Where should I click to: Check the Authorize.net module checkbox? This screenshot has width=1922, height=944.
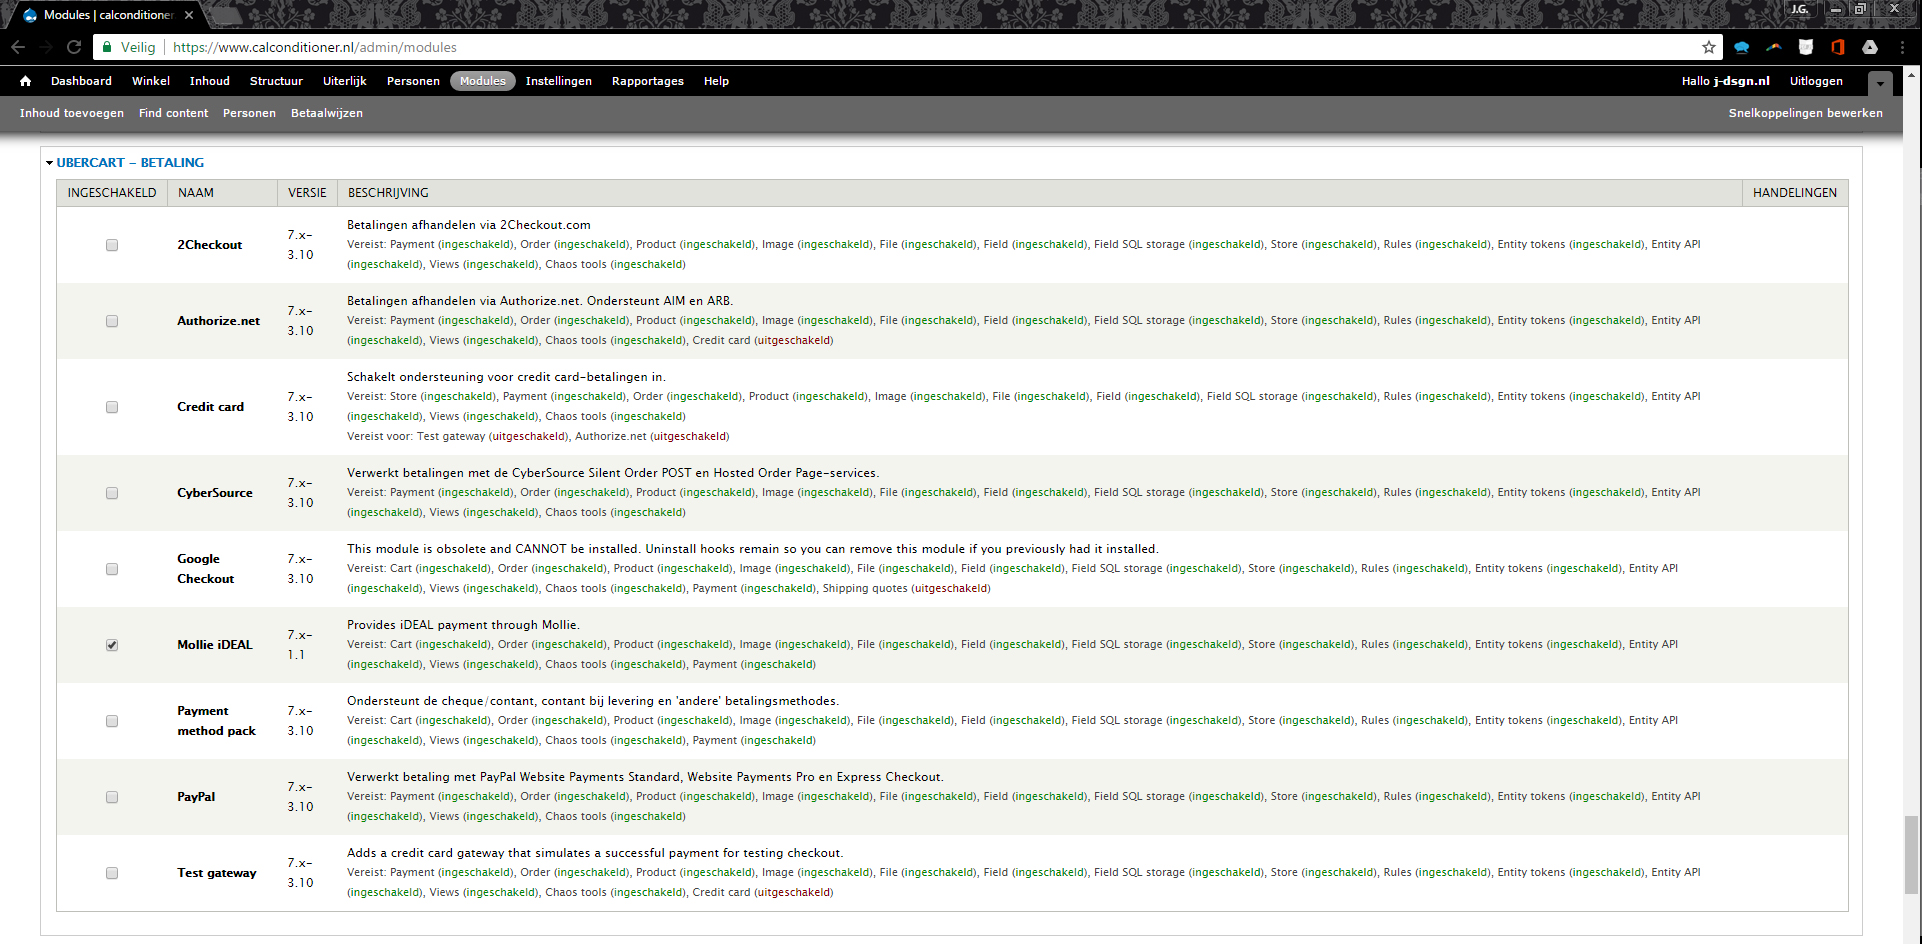click(x=112, y=321)
